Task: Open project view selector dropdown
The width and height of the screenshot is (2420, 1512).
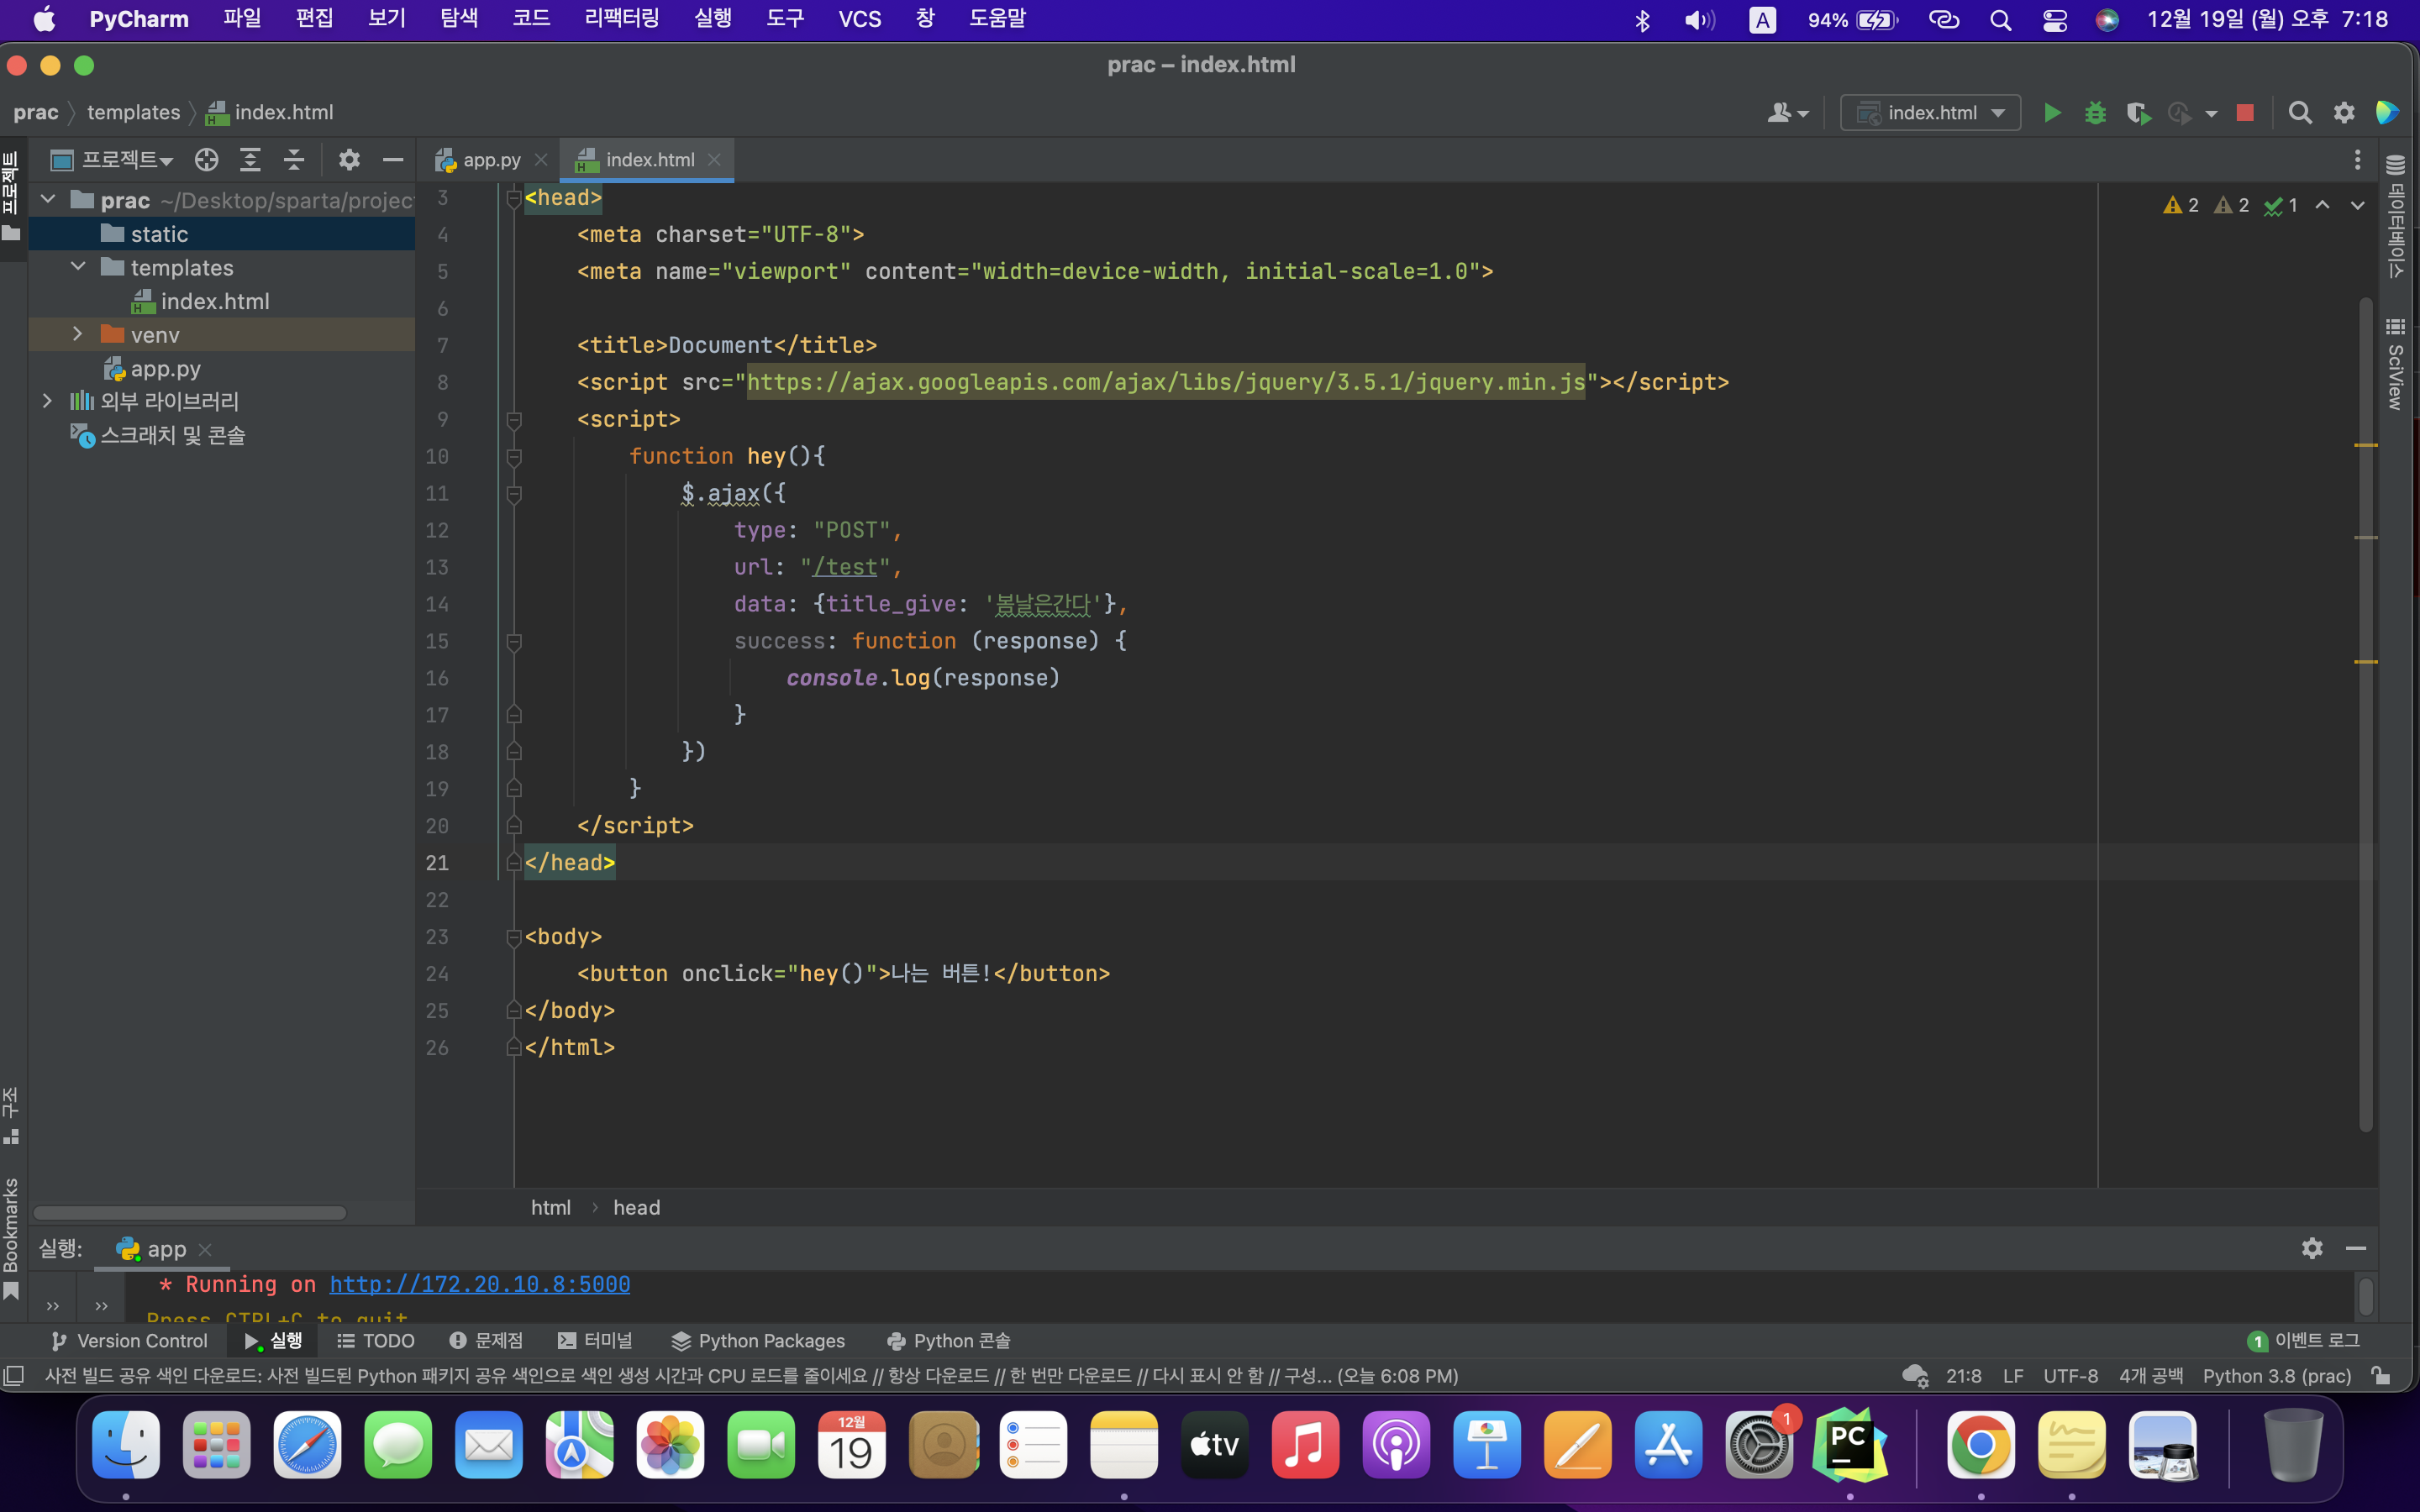Action: coord(113,160)
